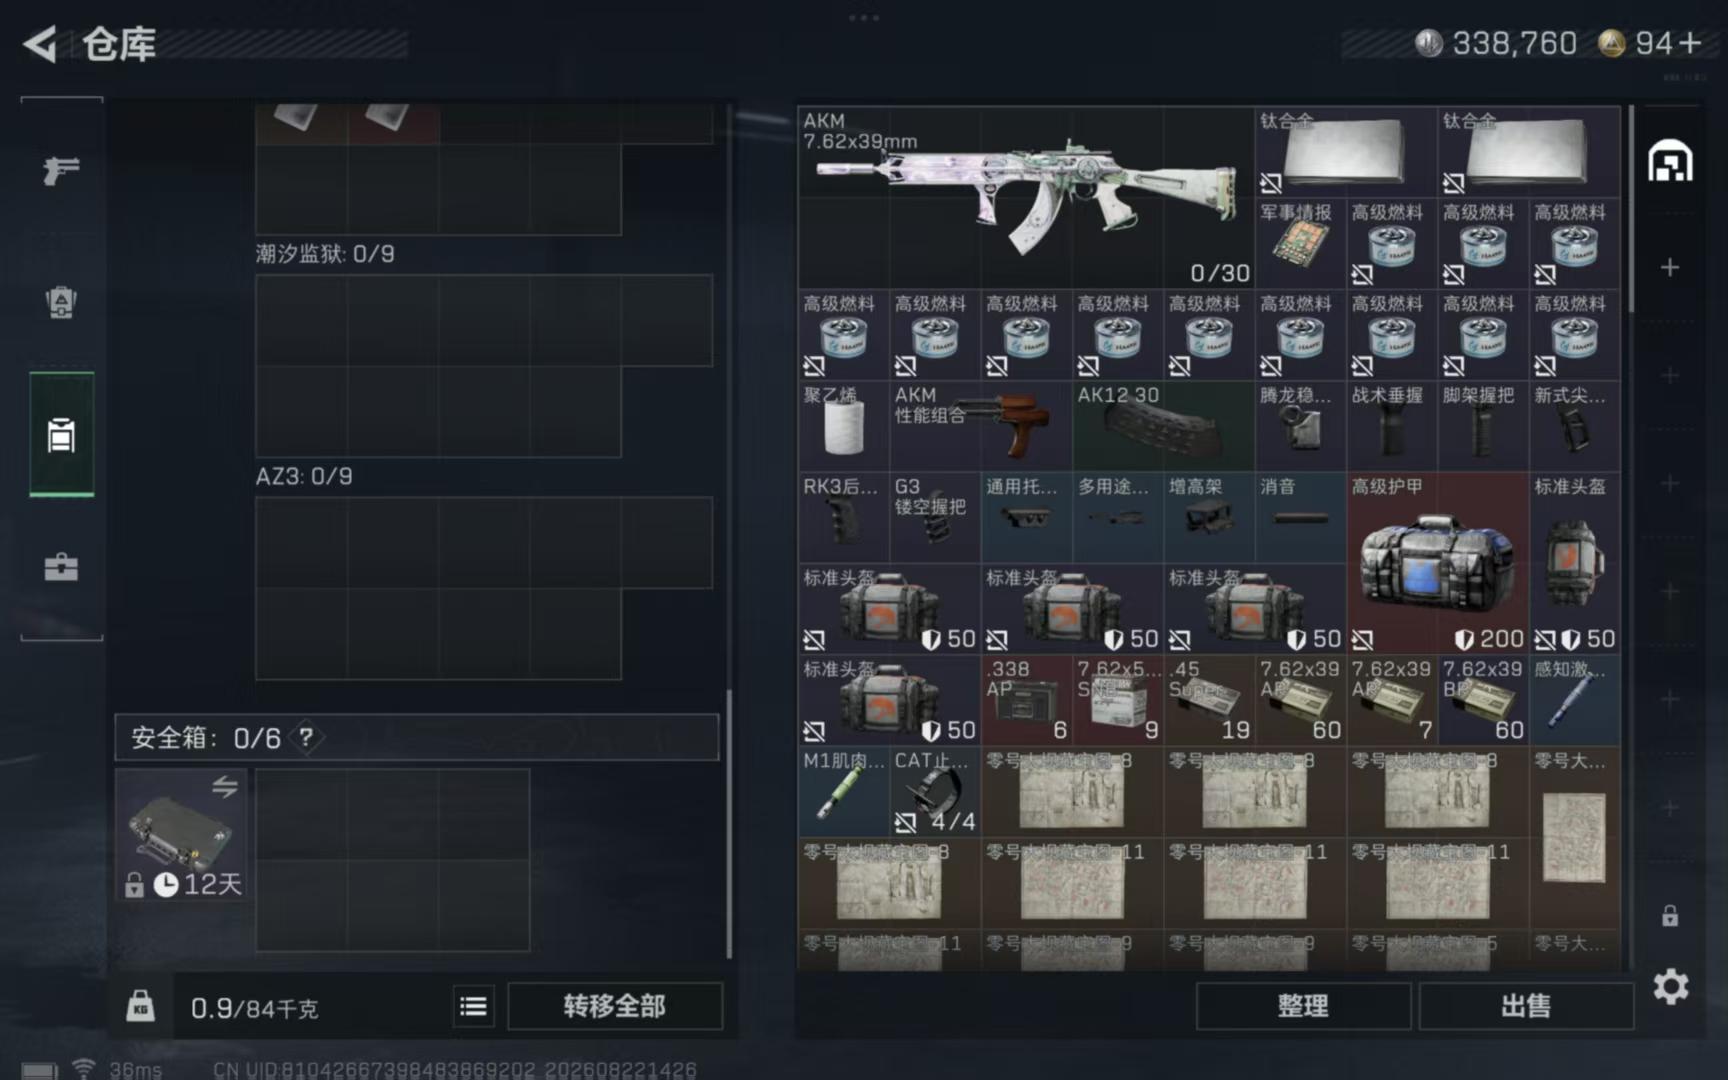This screenshot has height=1080, width=1728.
Task: Select the 消音 suppressor item
Action: (1300, 518)
